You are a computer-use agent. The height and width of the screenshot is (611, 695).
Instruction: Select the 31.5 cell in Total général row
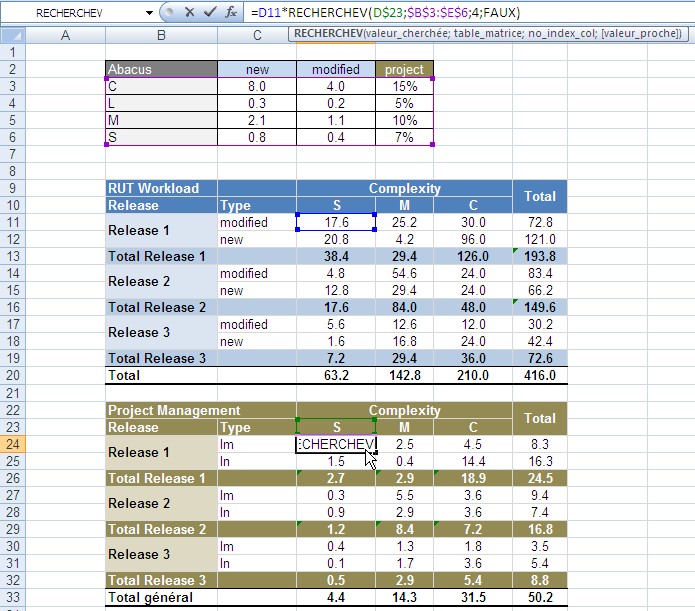coord(473,597)
